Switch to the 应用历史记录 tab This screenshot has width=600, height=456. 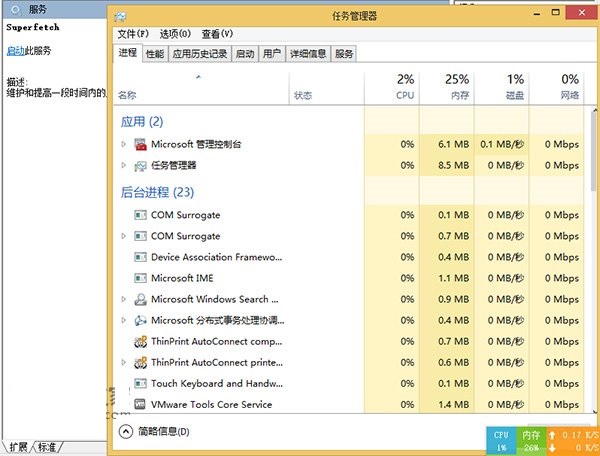coord(200,54)
